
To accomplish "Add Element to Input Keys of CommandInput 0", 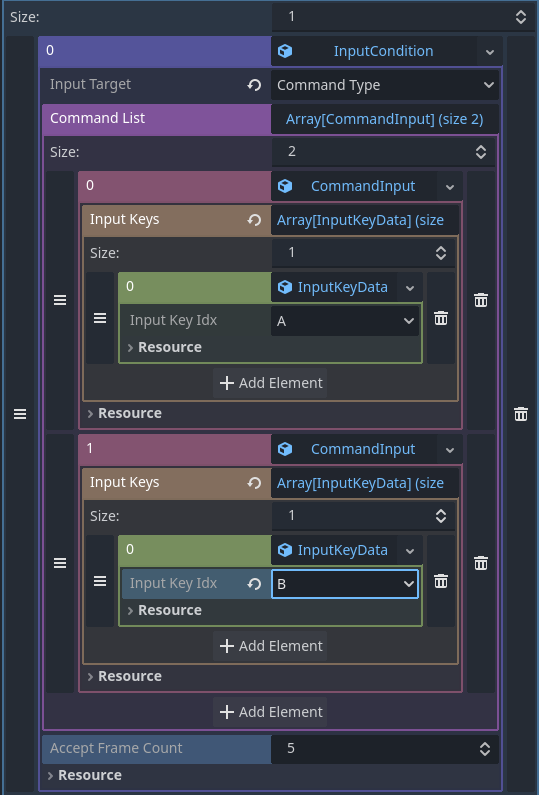I will 270,383.
